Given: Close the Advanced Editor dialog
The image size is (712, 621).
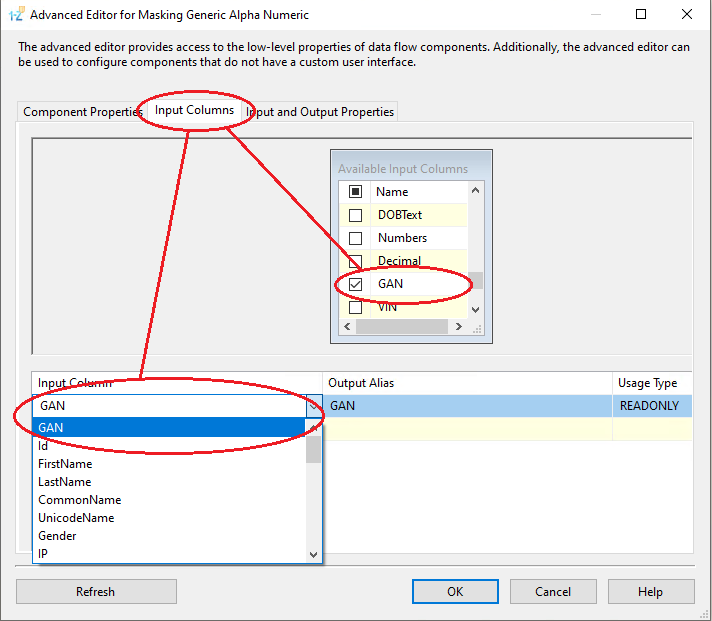Looking at the screenshot, I should (686, 15).
